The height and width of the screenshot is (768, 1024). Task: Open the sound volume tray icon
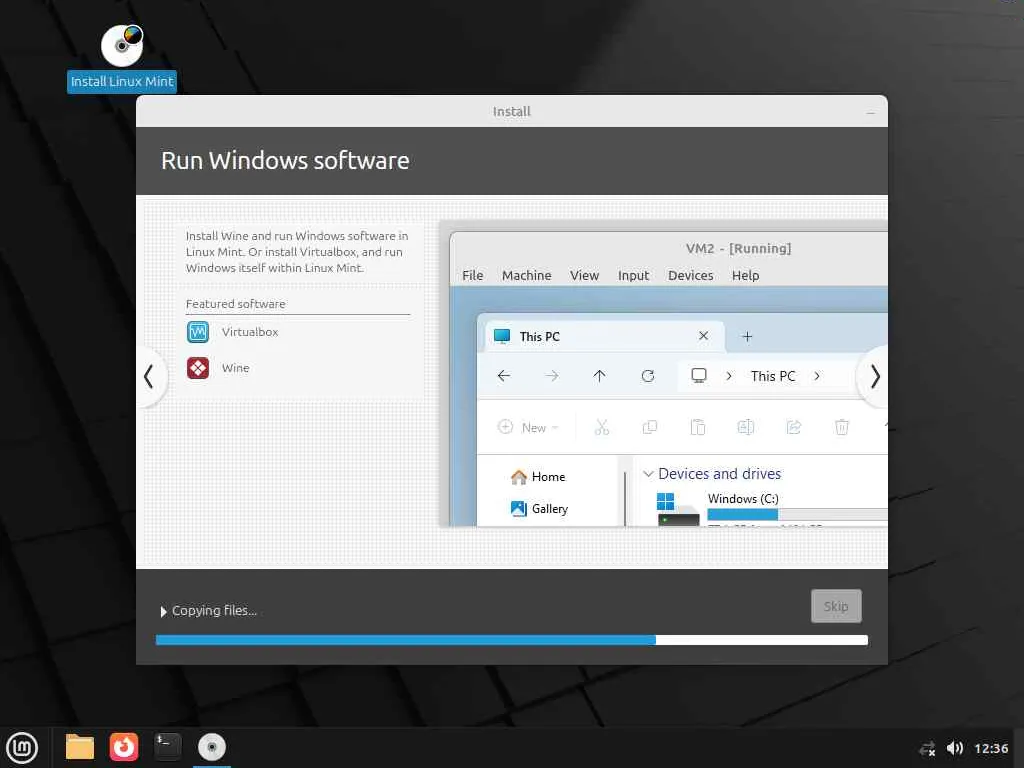point(955,748)
